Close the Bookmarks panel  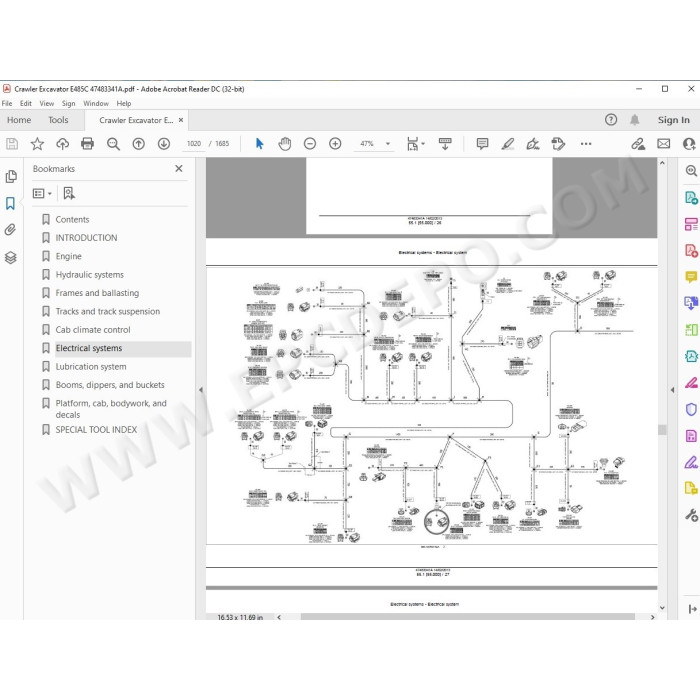(179, 168)
